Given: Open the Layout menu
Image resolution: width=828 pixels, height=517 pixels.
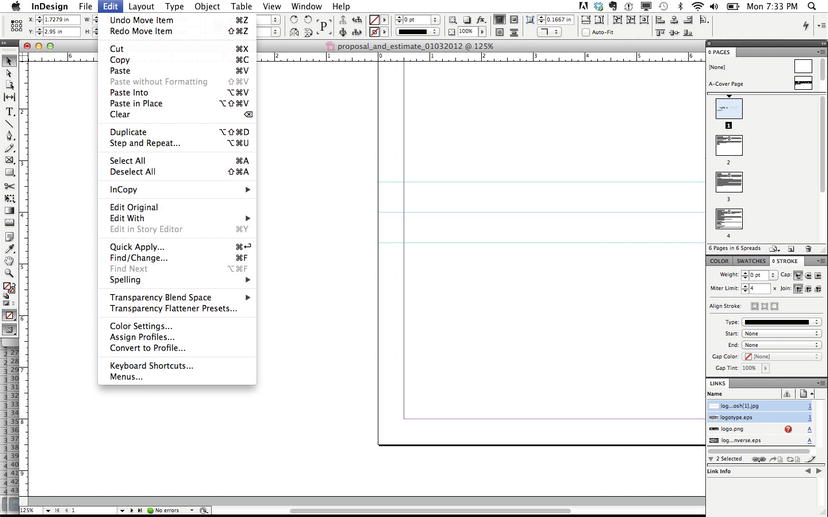Looking at the screenshot, I should pos(141,6).
